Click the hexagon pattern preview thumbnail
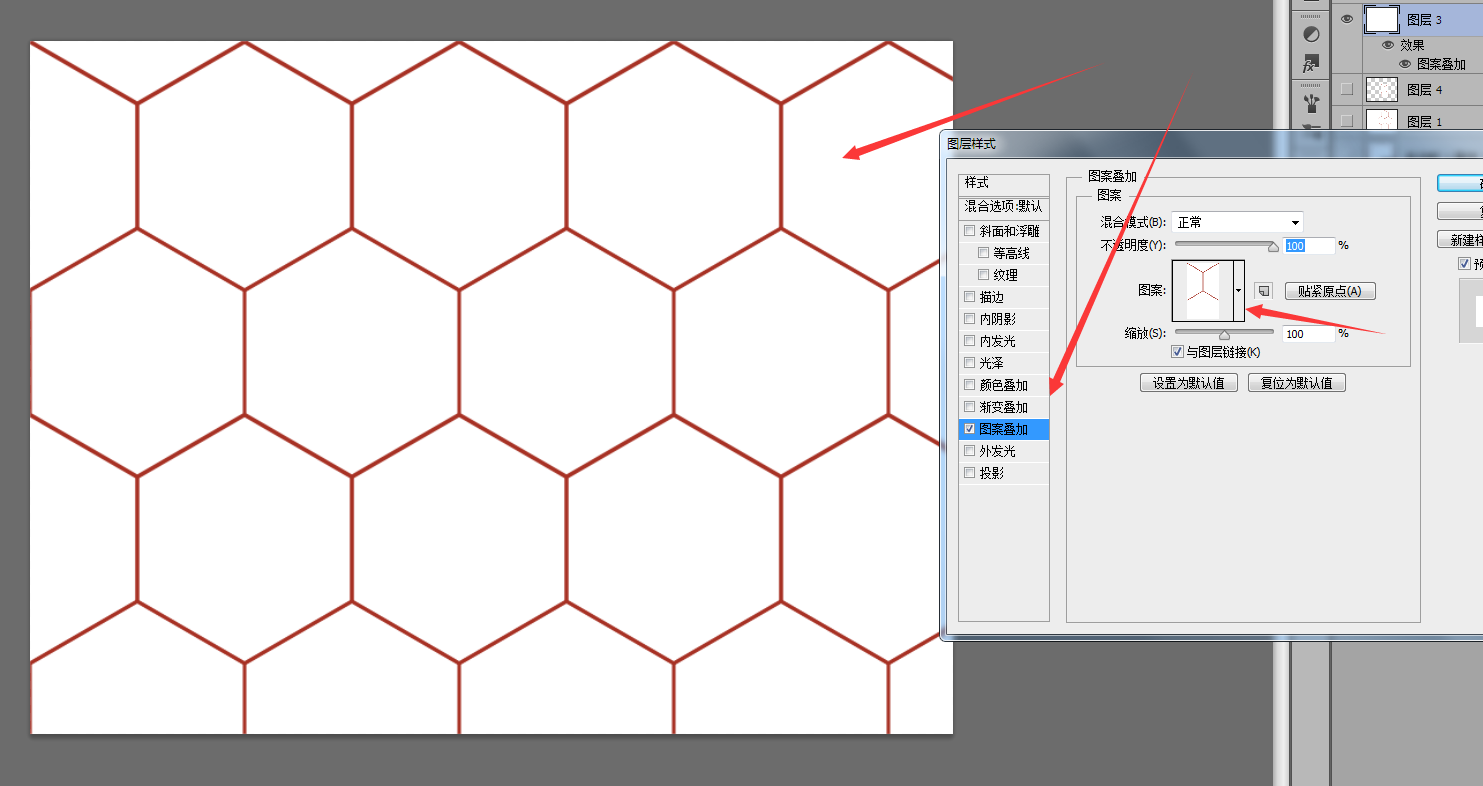Image resolution: width=1483 pixels, height=786 pixels. pyautogui.click(x=1203, y=290)
